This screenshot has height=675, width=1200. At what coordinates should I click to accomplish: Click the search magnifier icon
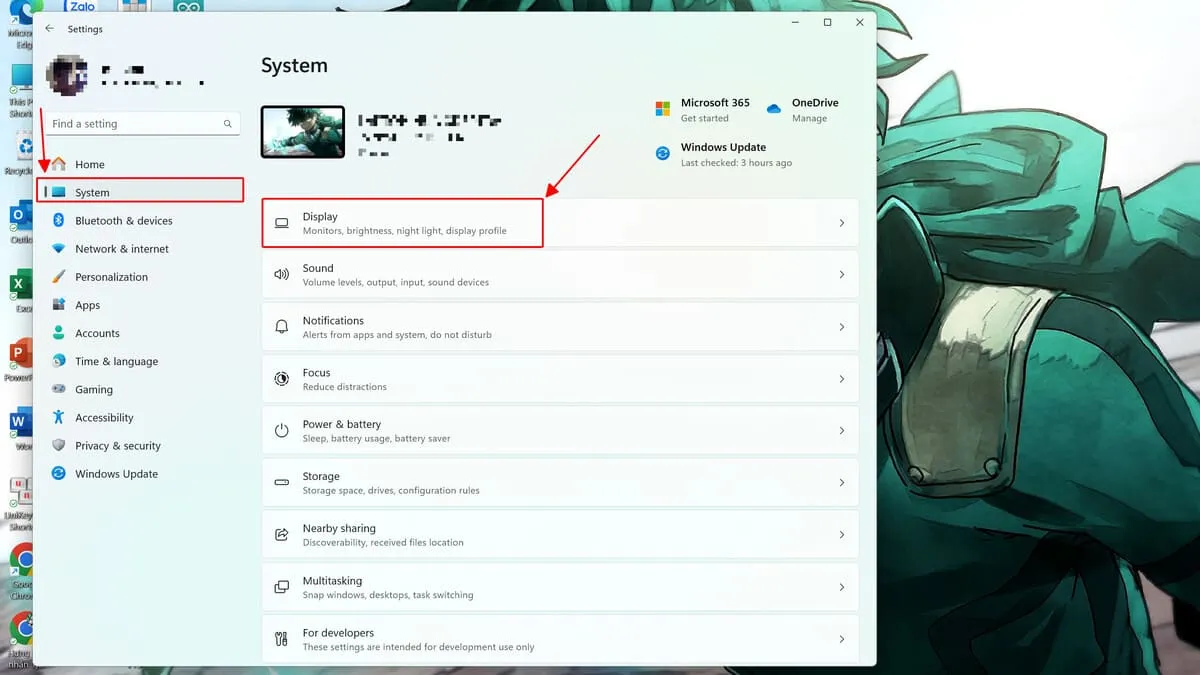tap(228, 124)
